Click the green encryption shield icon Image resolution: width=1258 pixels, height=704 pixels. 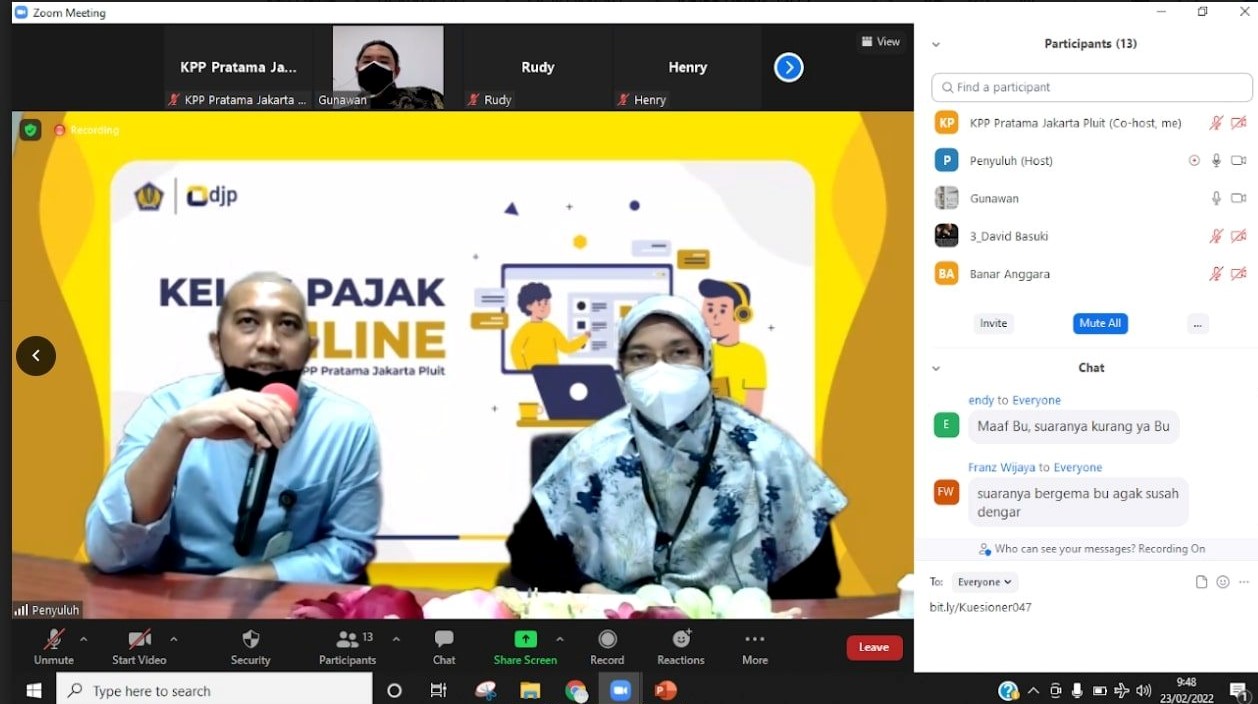click(x=31, y=130)
